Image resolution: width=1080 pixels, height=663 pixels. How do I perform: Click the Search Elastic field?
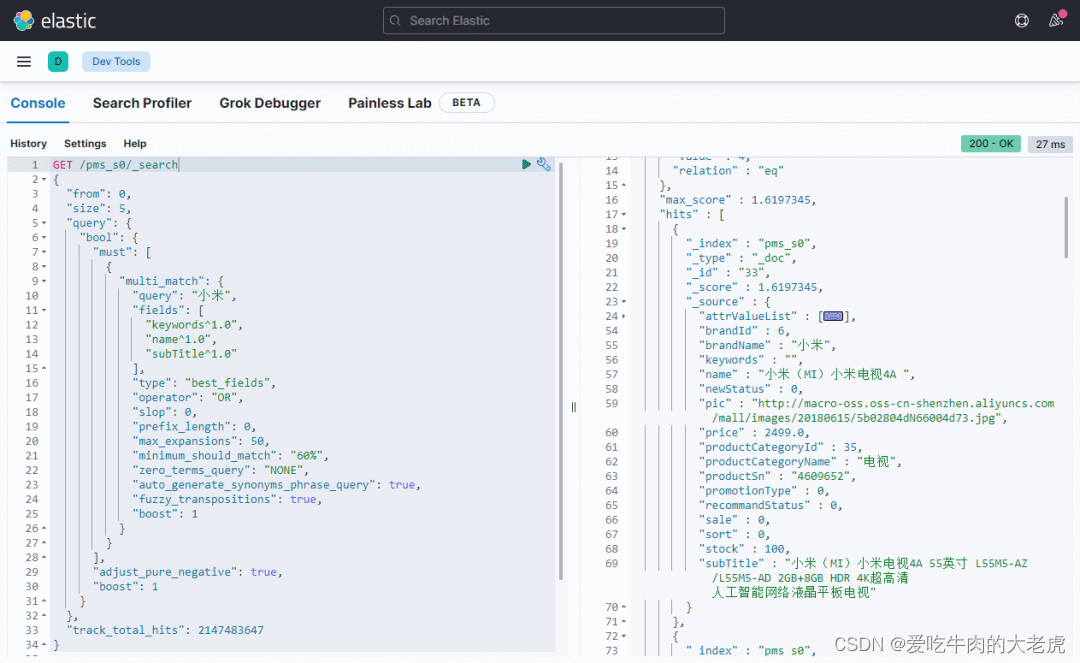tap(554, 21)
